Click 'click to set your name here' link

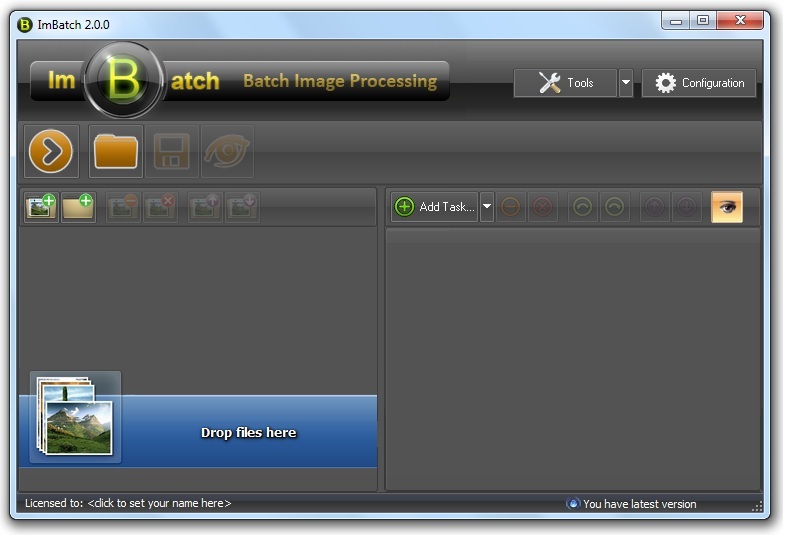(x=159, y=503)
